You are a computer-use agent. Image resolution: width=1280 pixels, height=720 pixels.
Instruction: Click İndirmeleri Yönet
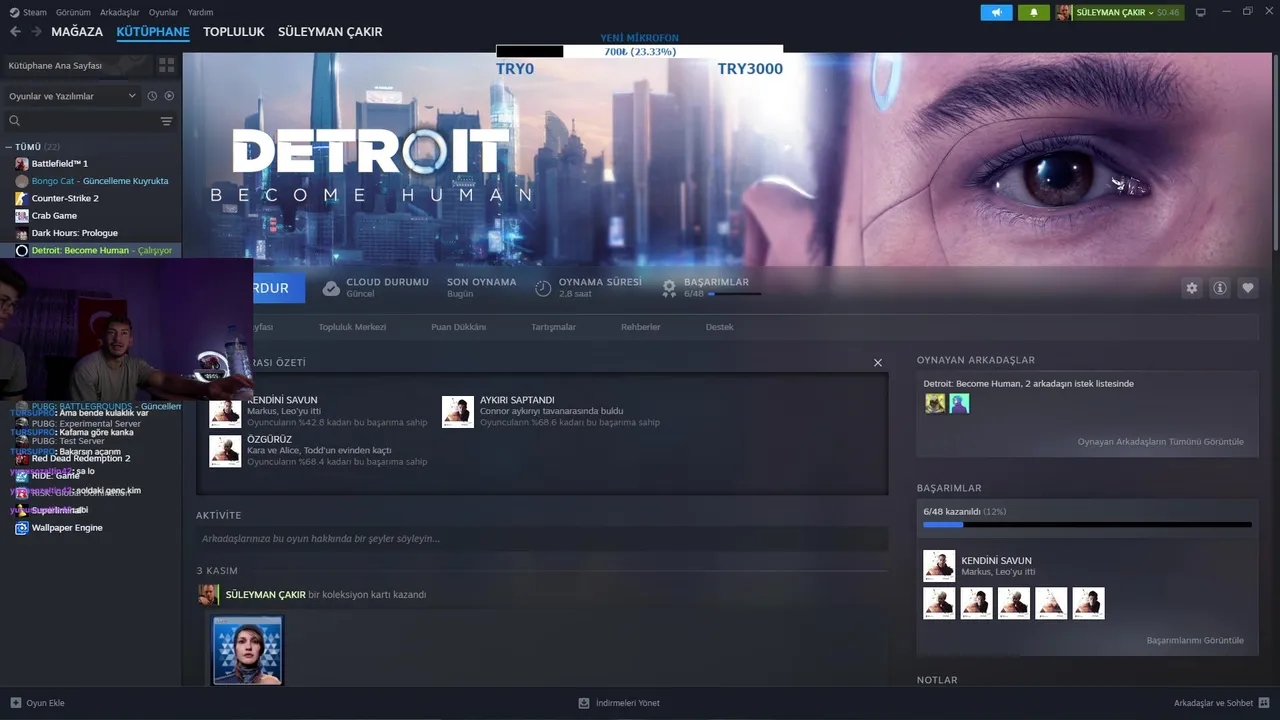[x=618, y=703]
